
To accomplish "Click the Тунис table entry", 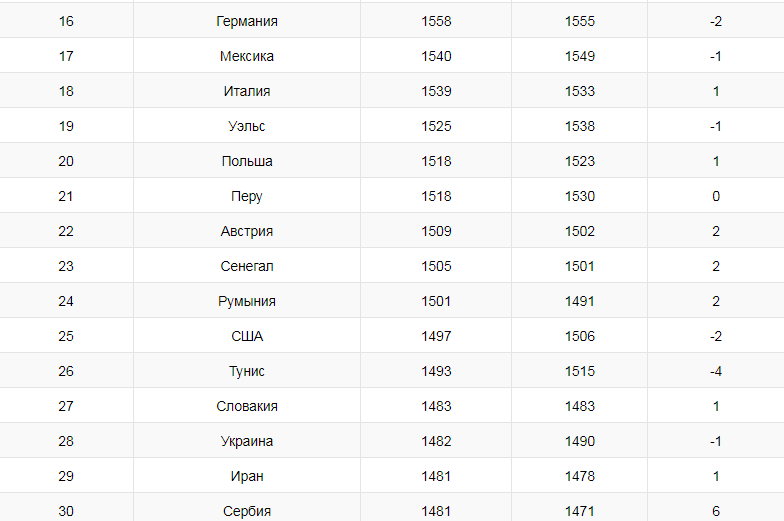I will click(x=247, y=371).
